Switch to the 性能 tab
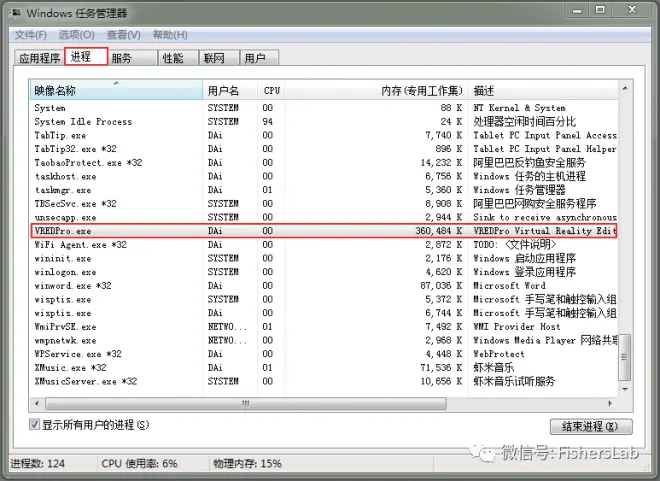This screenshot has height=481, width=660. point(178,58)
